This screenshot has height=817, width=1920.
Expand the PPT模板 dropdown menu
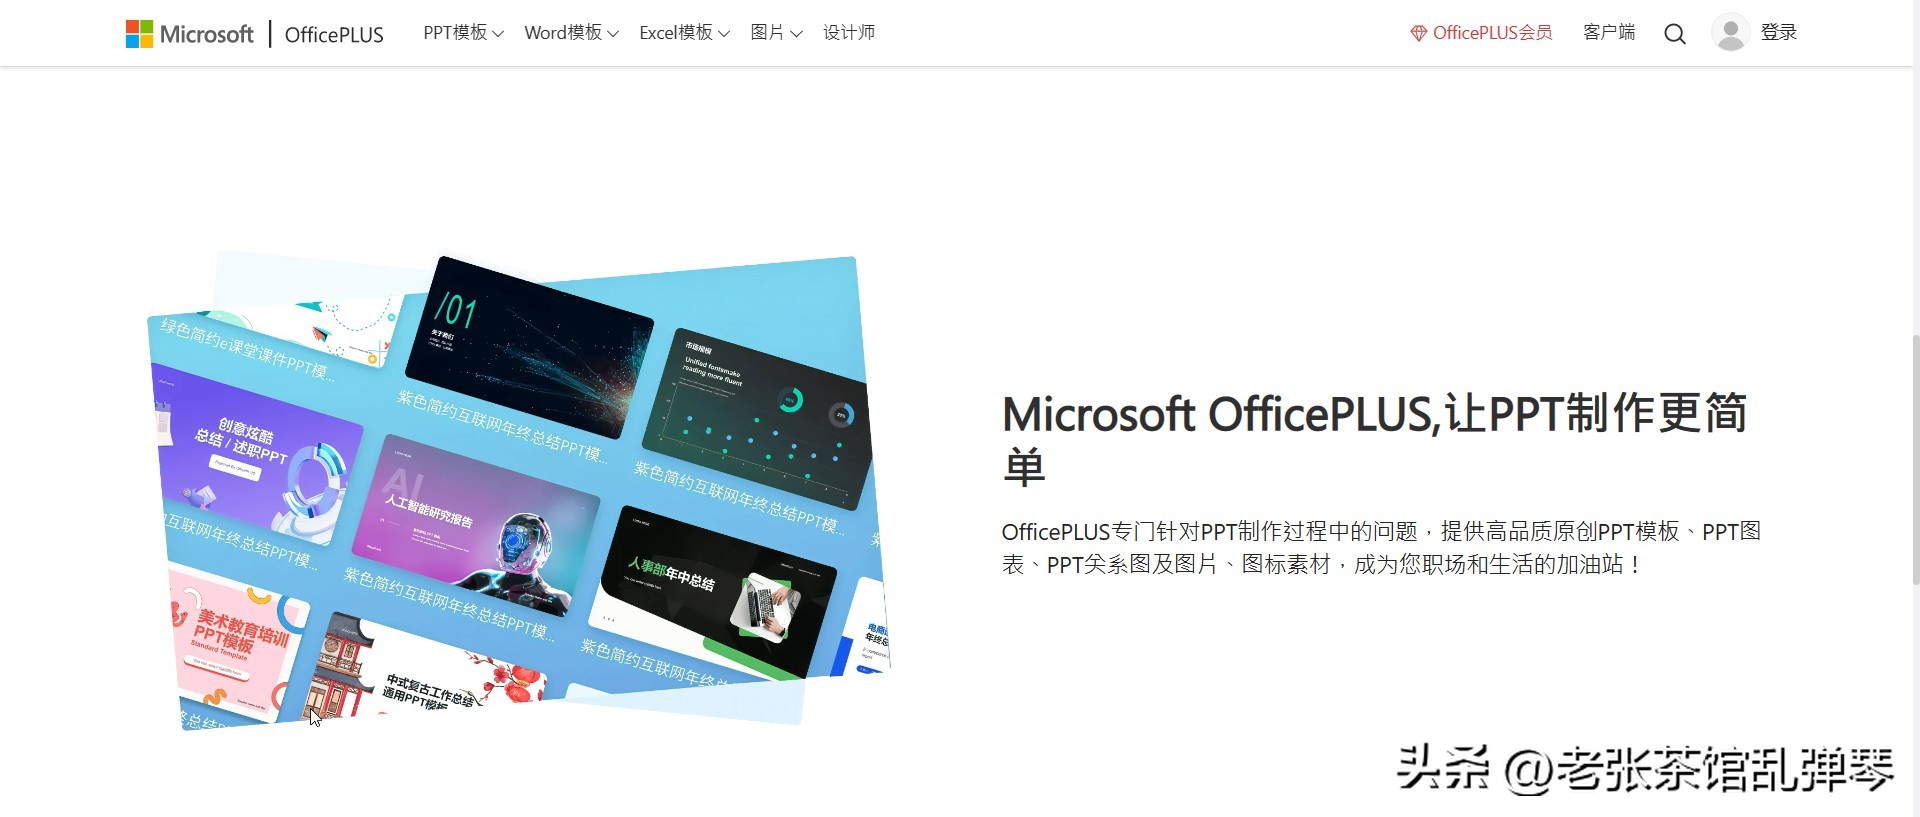click(x=463, y=33)
